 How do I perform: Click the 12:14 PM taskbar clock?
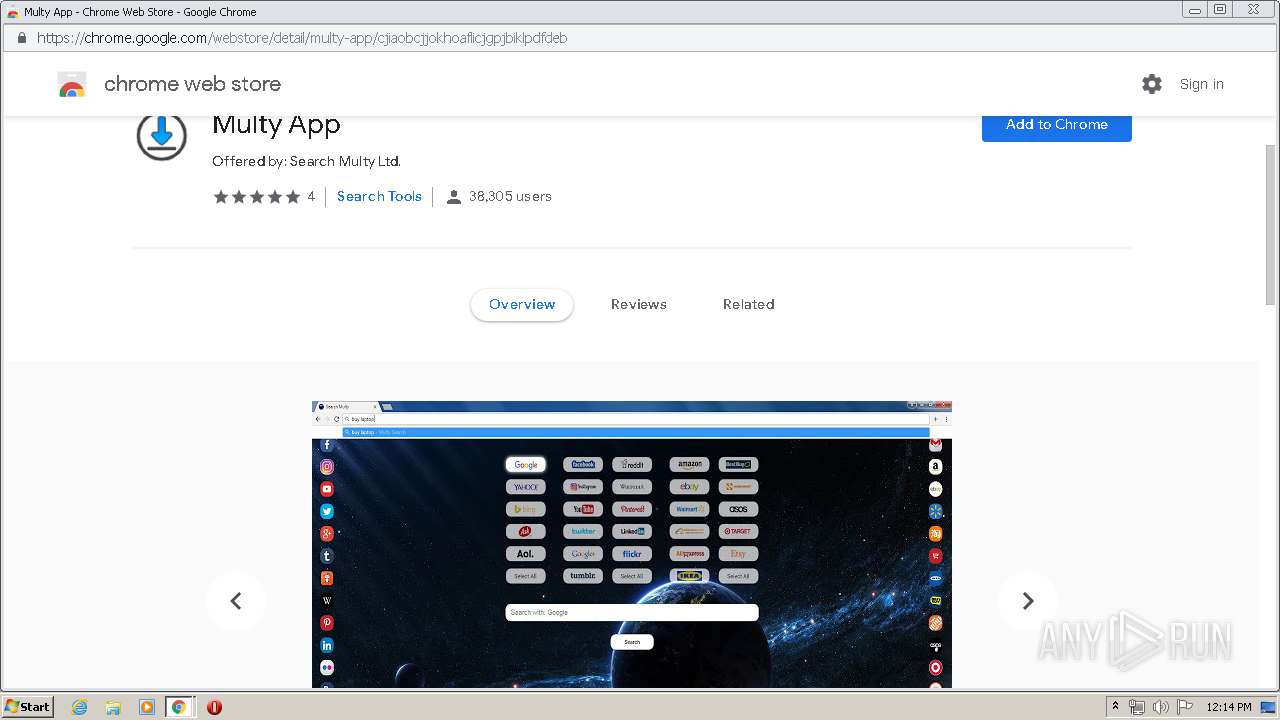pyautogui.click(x=1229, y=707)
